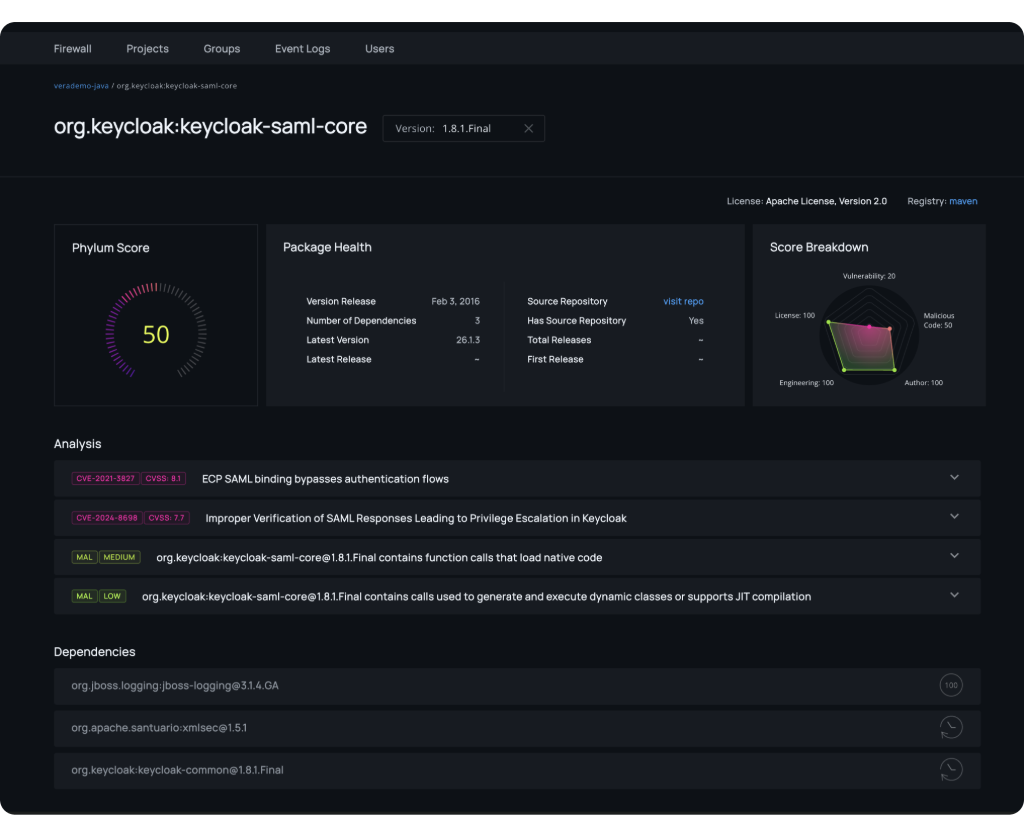Image resolution: width=1024 pixels, height=837 pixels.
Task: Click the License: 100 chart label
Action: [x=795, y=315]
